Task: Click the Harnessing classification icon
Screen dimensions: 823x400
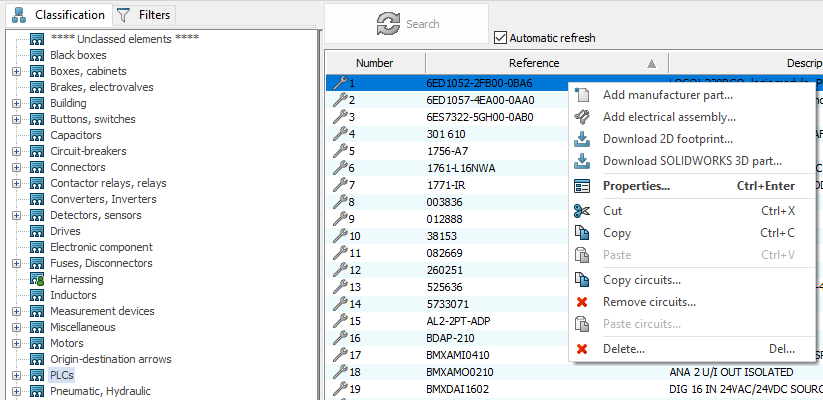Action: 37,279
